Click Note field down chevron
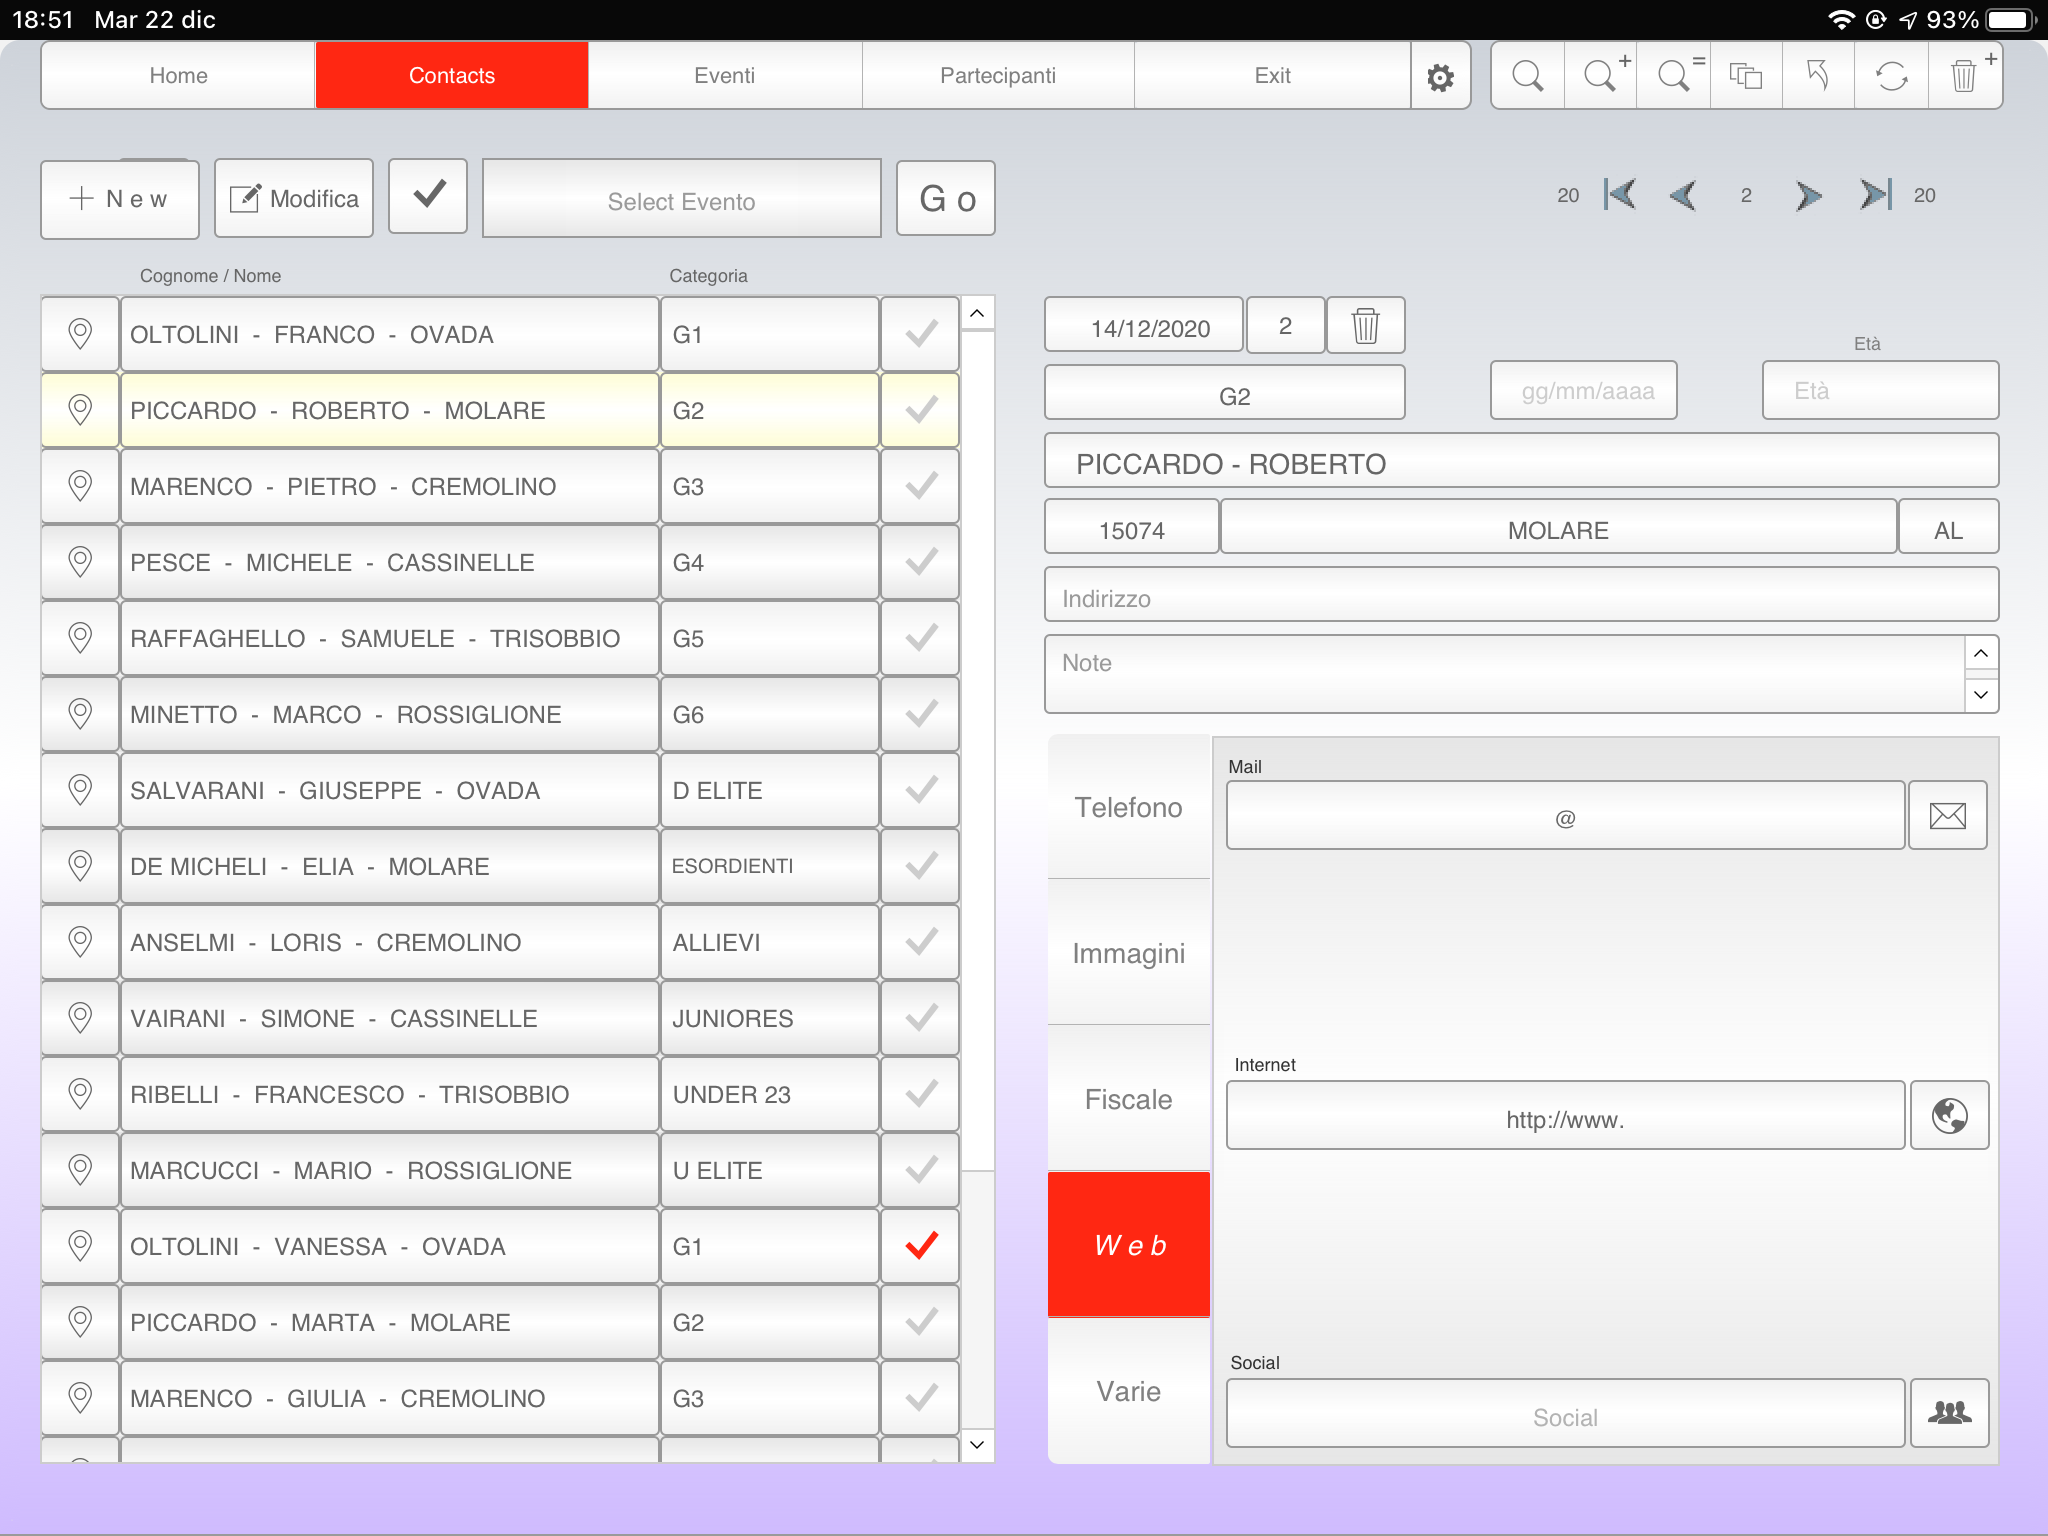This screenshot has height=1536, width=2048. tap(1981, 695)
